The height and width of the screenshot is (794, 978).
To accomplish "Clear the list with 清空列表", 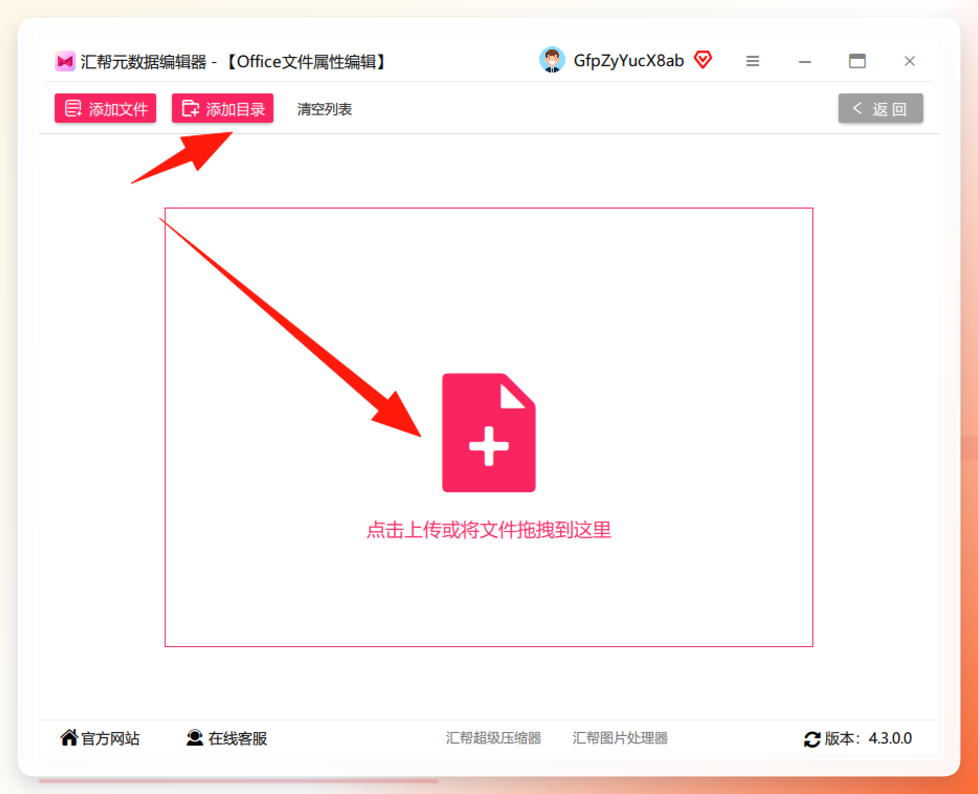I will click(324, 109).
